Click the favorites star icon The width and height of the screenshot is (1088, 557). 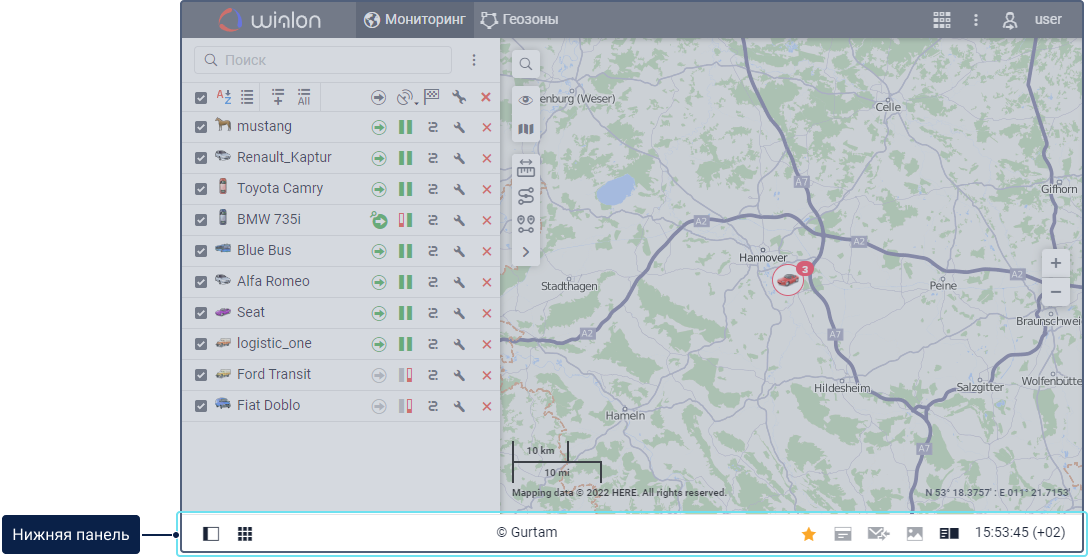tap(809, 533)
